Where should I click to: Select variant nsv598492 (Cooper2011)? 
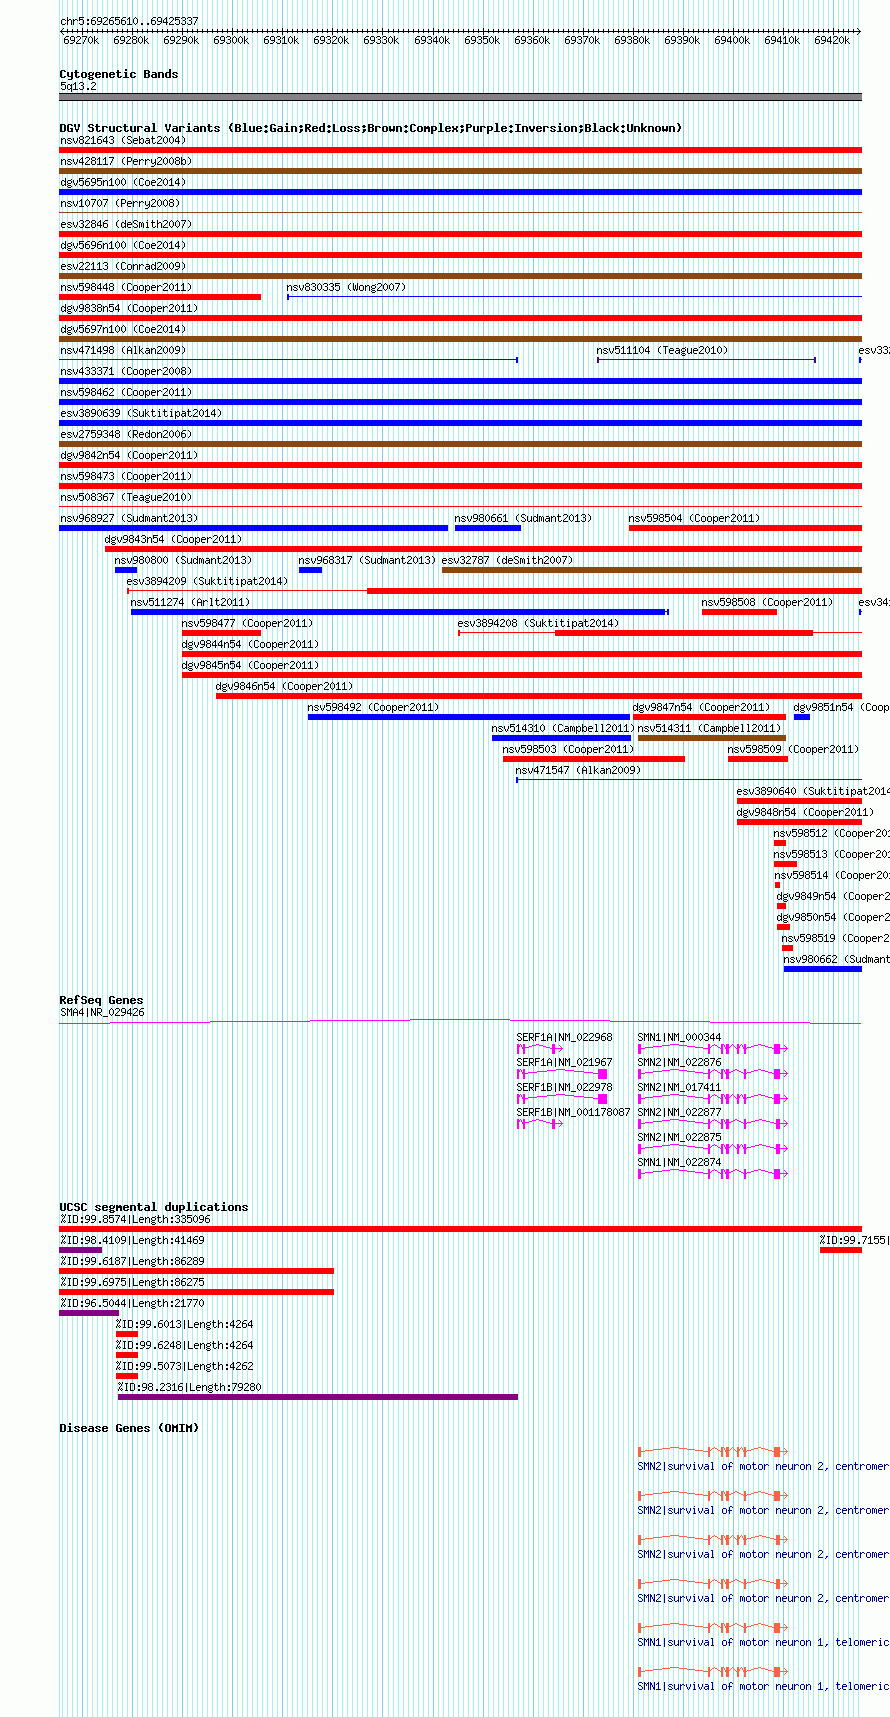469,716
